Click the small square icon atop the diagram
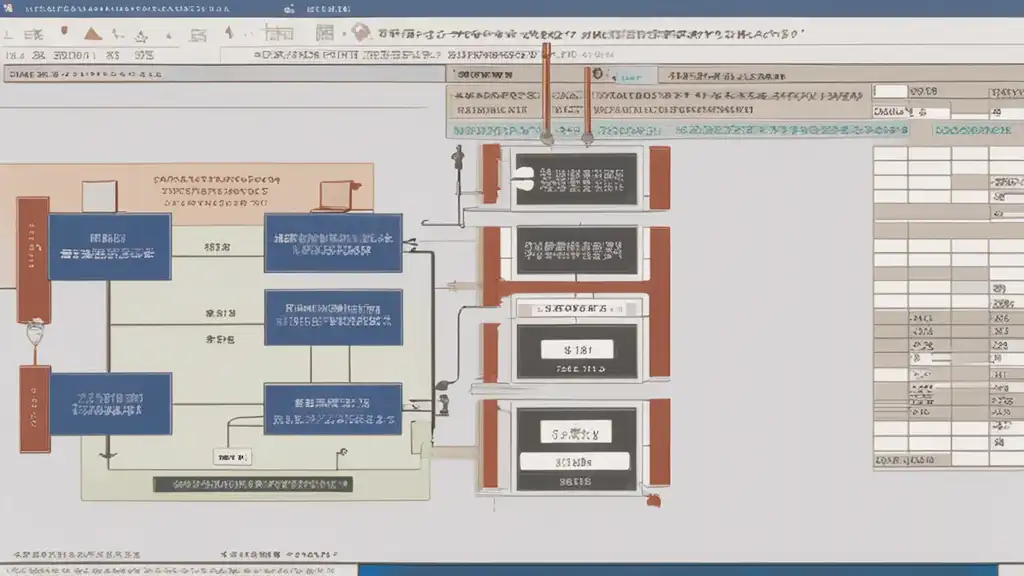Viewport: 1024px width, 576px height. pos(99,195)
